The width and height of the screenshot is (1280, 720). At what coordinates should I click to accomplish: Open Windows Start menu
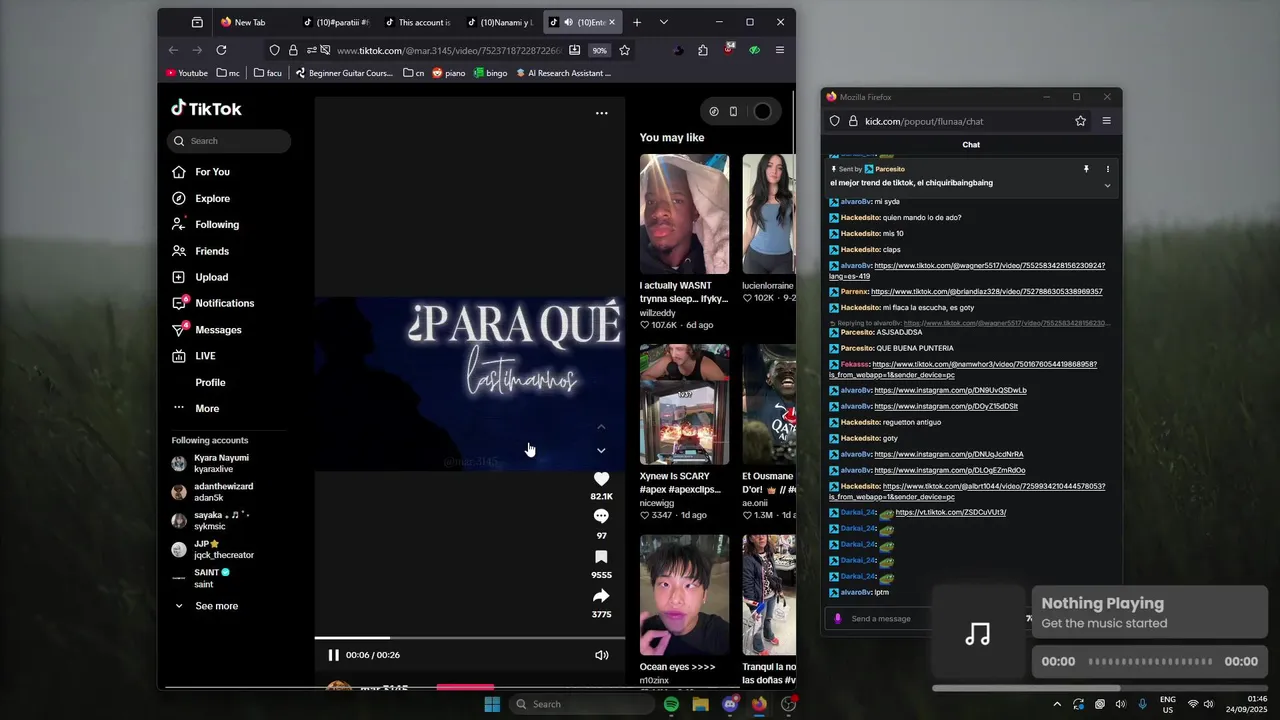[x=492, y=704]
